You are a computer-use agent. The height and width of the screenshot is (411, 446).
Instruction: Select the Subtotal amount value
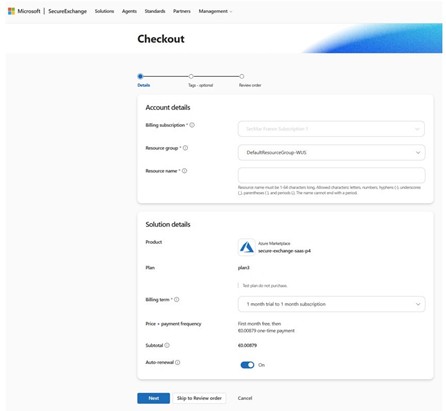coord(247,346)
